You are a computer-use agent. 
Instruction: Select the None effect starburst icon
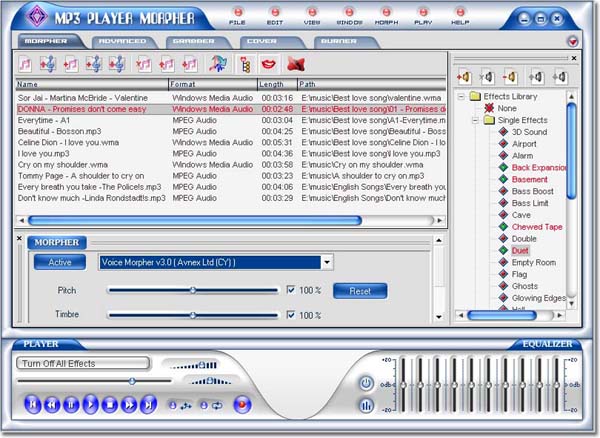pos(489,108)
